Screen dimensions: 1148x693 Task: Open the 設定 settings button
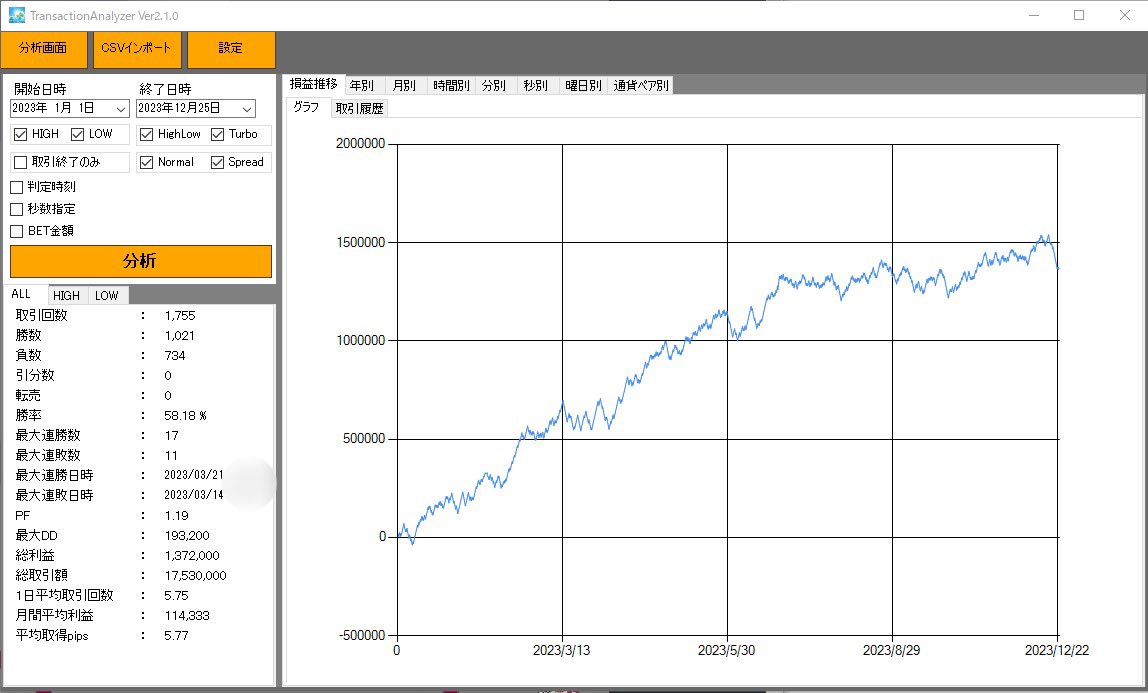(231, 49)
